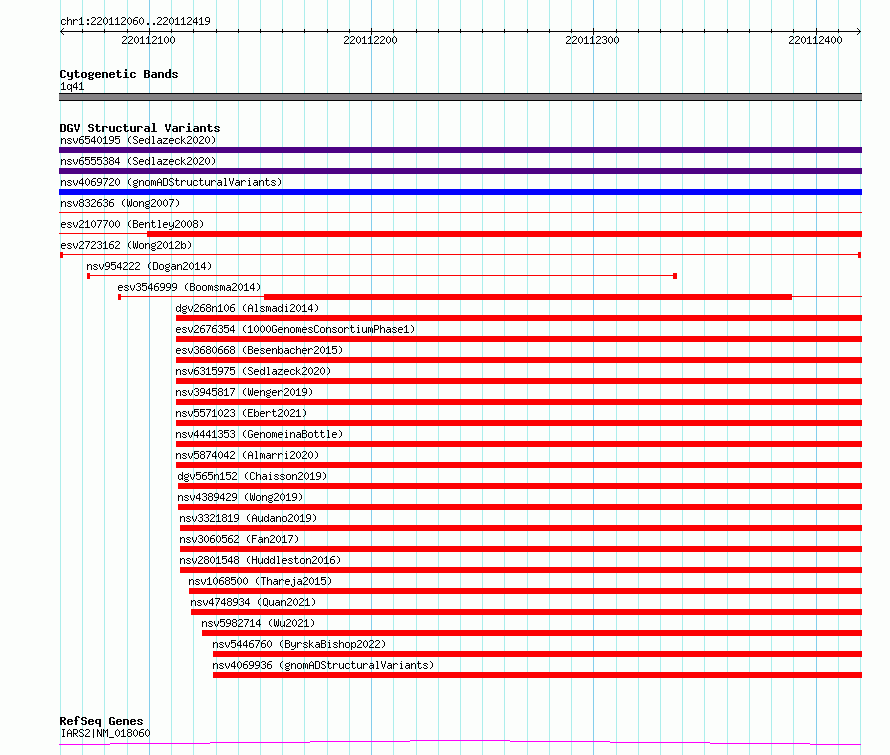Click the blue bar under nsv4069720
The image size is (890, 755).
point(460,192)
